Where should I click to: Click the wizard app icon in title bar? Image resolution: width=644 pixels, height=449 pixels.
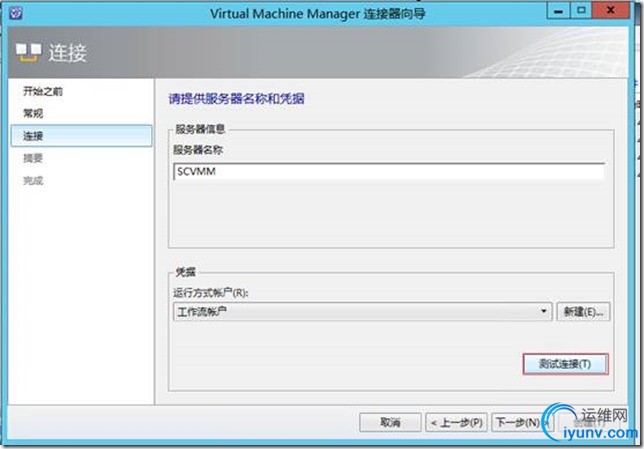tap(16, 13)
